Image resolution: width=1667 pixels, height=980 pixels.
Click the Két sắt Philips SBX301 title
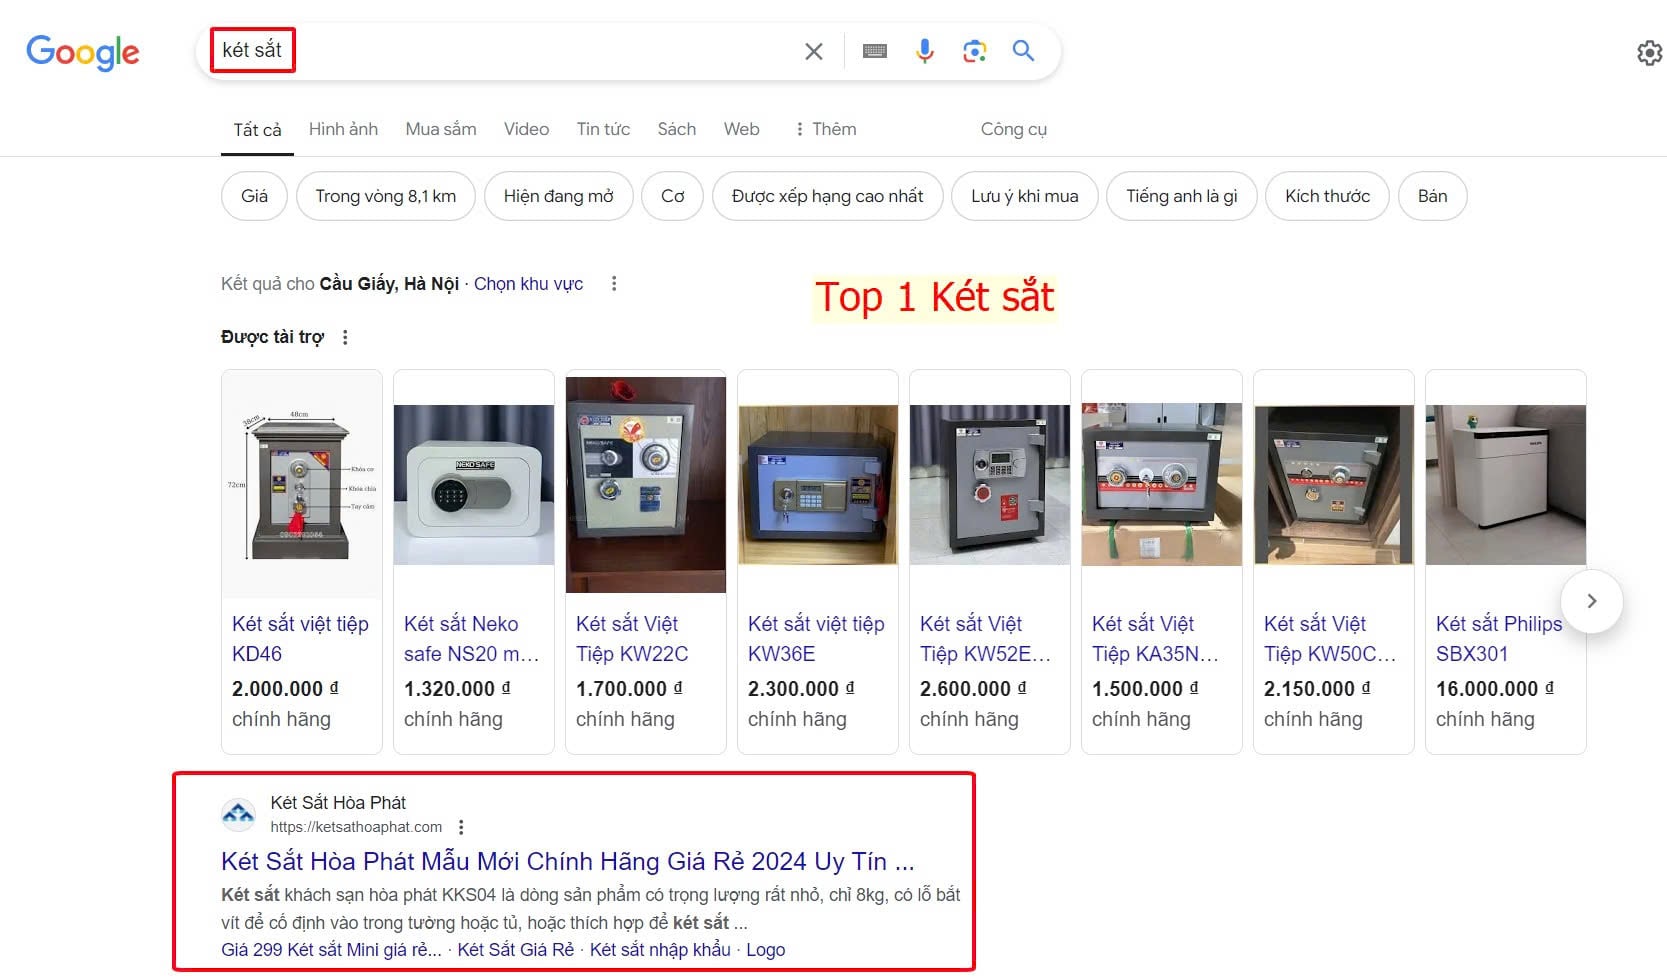(x=1499, y=639)
